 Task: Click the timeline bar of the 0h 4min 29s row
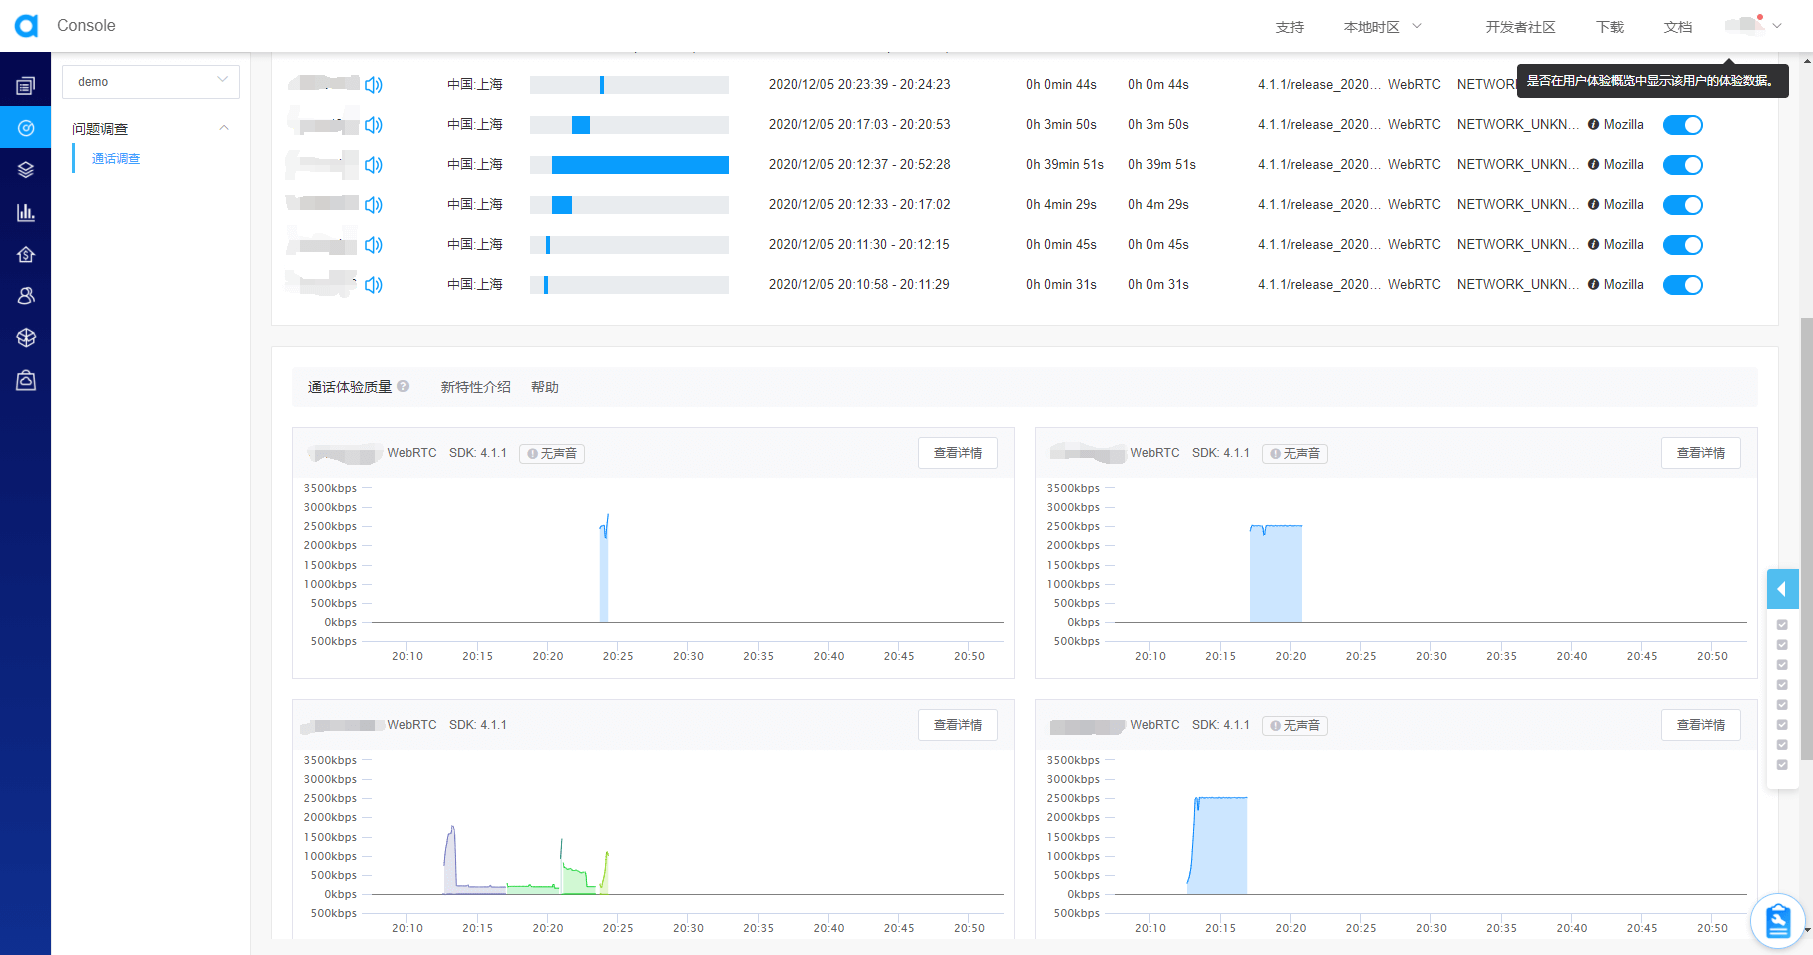point(629,205)
